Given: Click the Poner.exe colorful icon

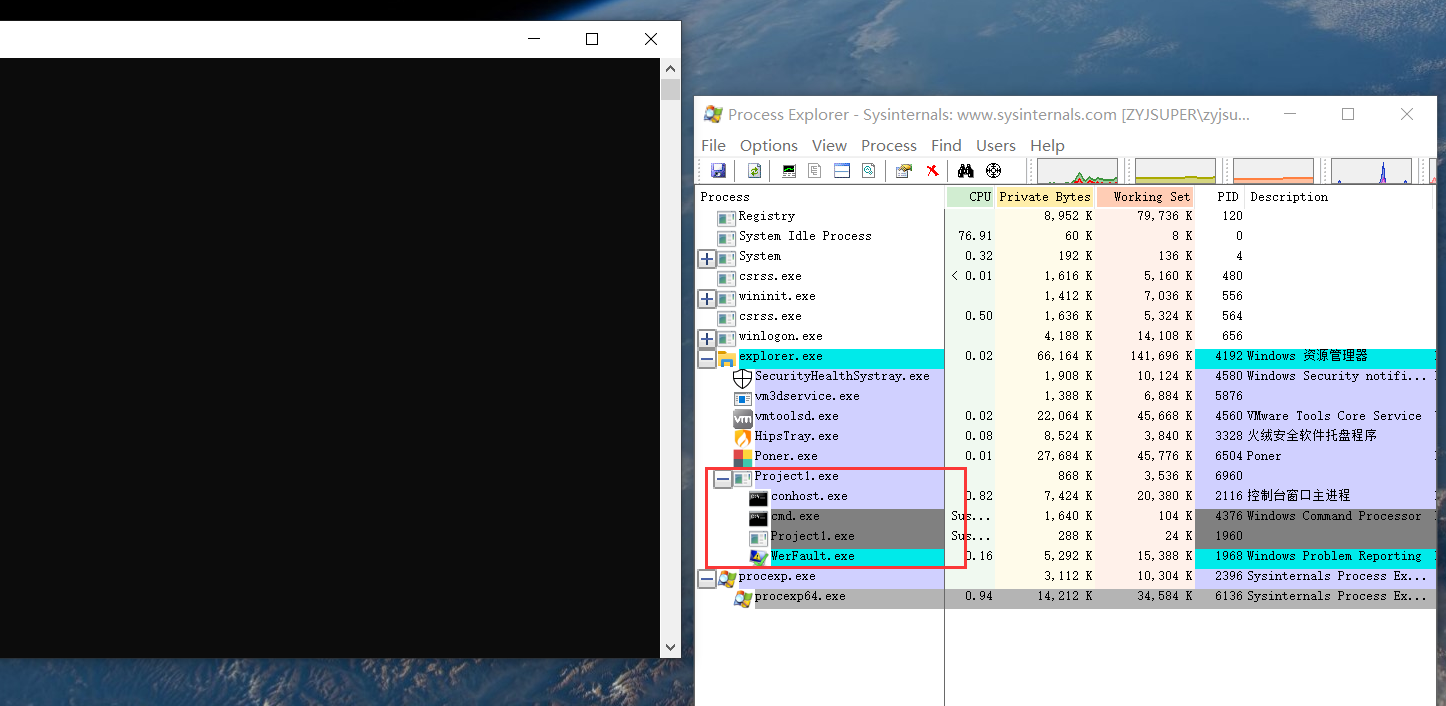Looking at the screenshot, I should (x=743, y=457).
